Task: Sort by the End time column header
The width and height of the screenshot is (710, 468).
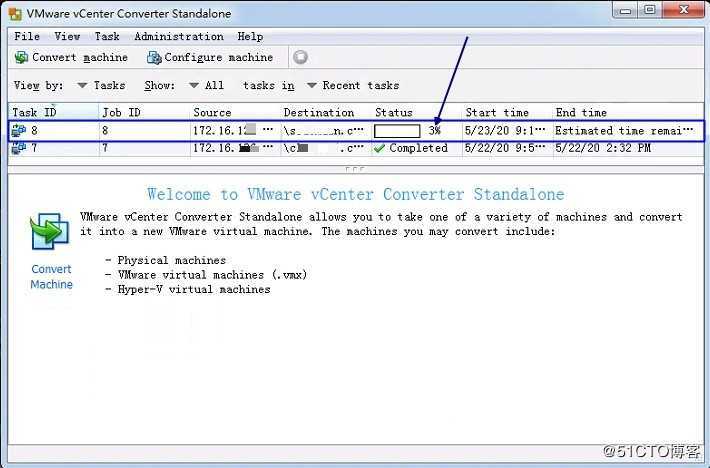Action: point(628,112)
